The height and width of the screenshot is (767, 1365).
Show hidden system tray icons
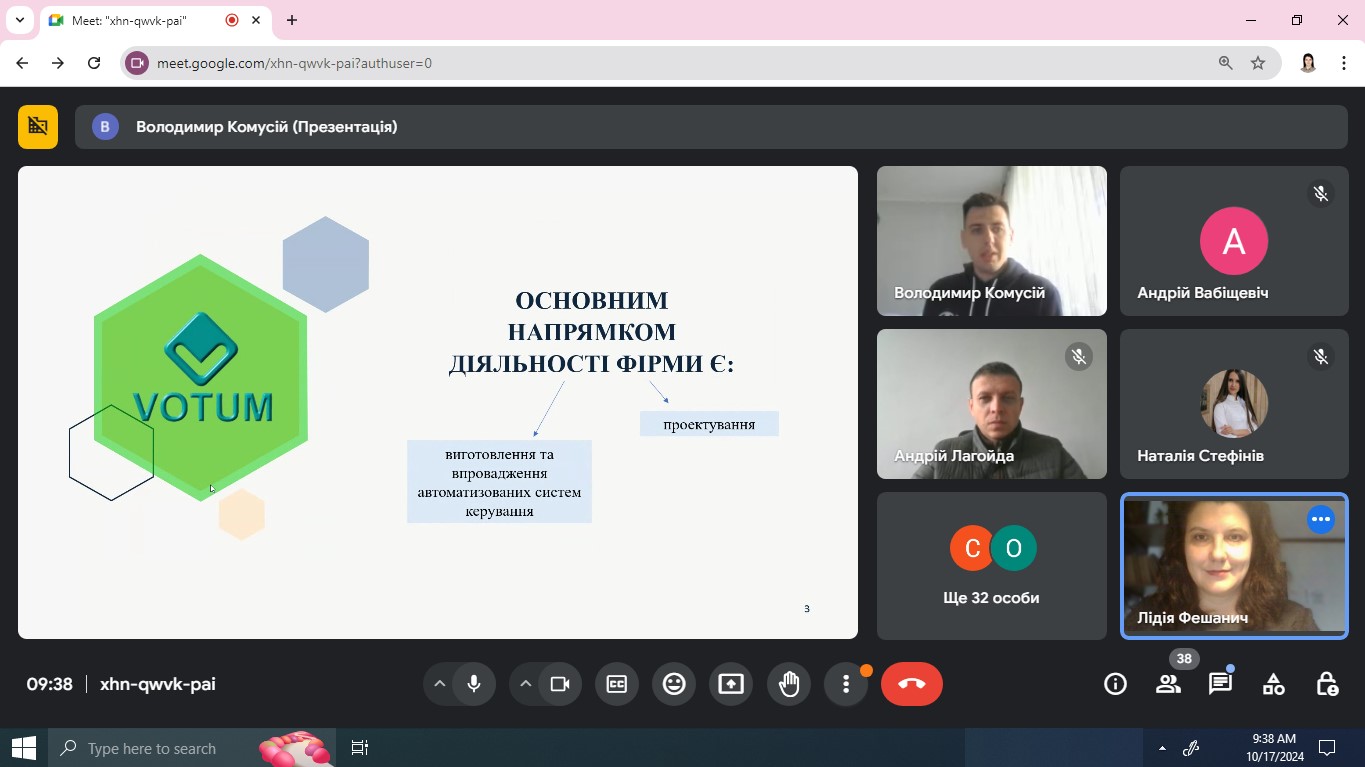1162,748
